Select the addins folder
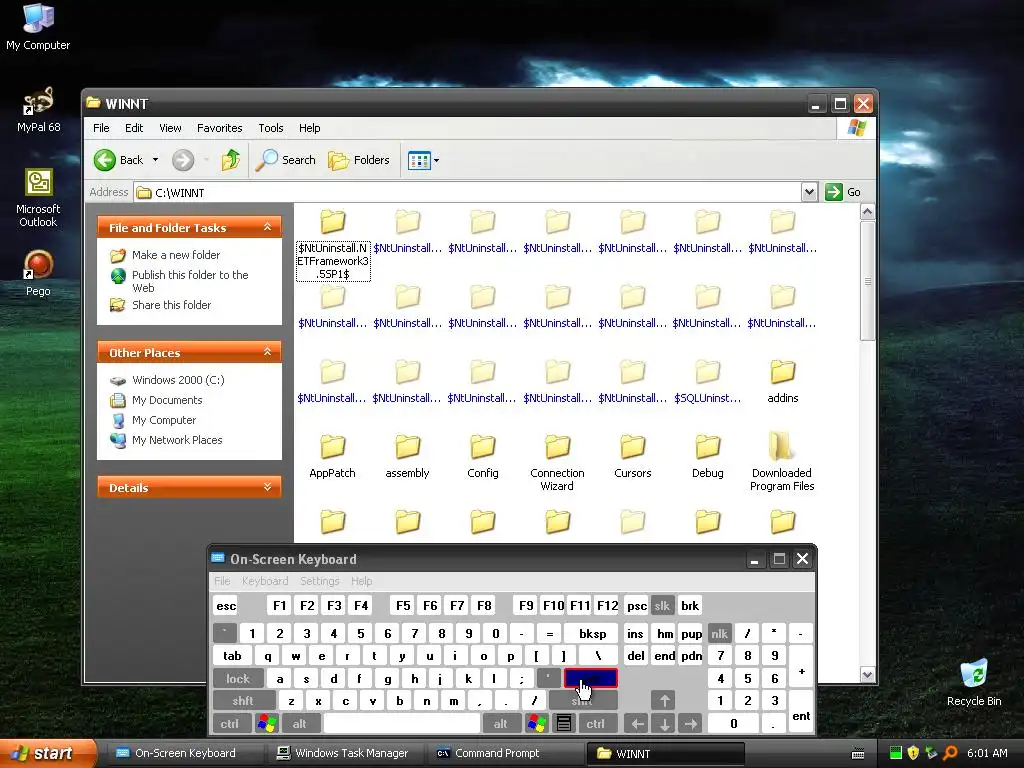 (782, 382)
